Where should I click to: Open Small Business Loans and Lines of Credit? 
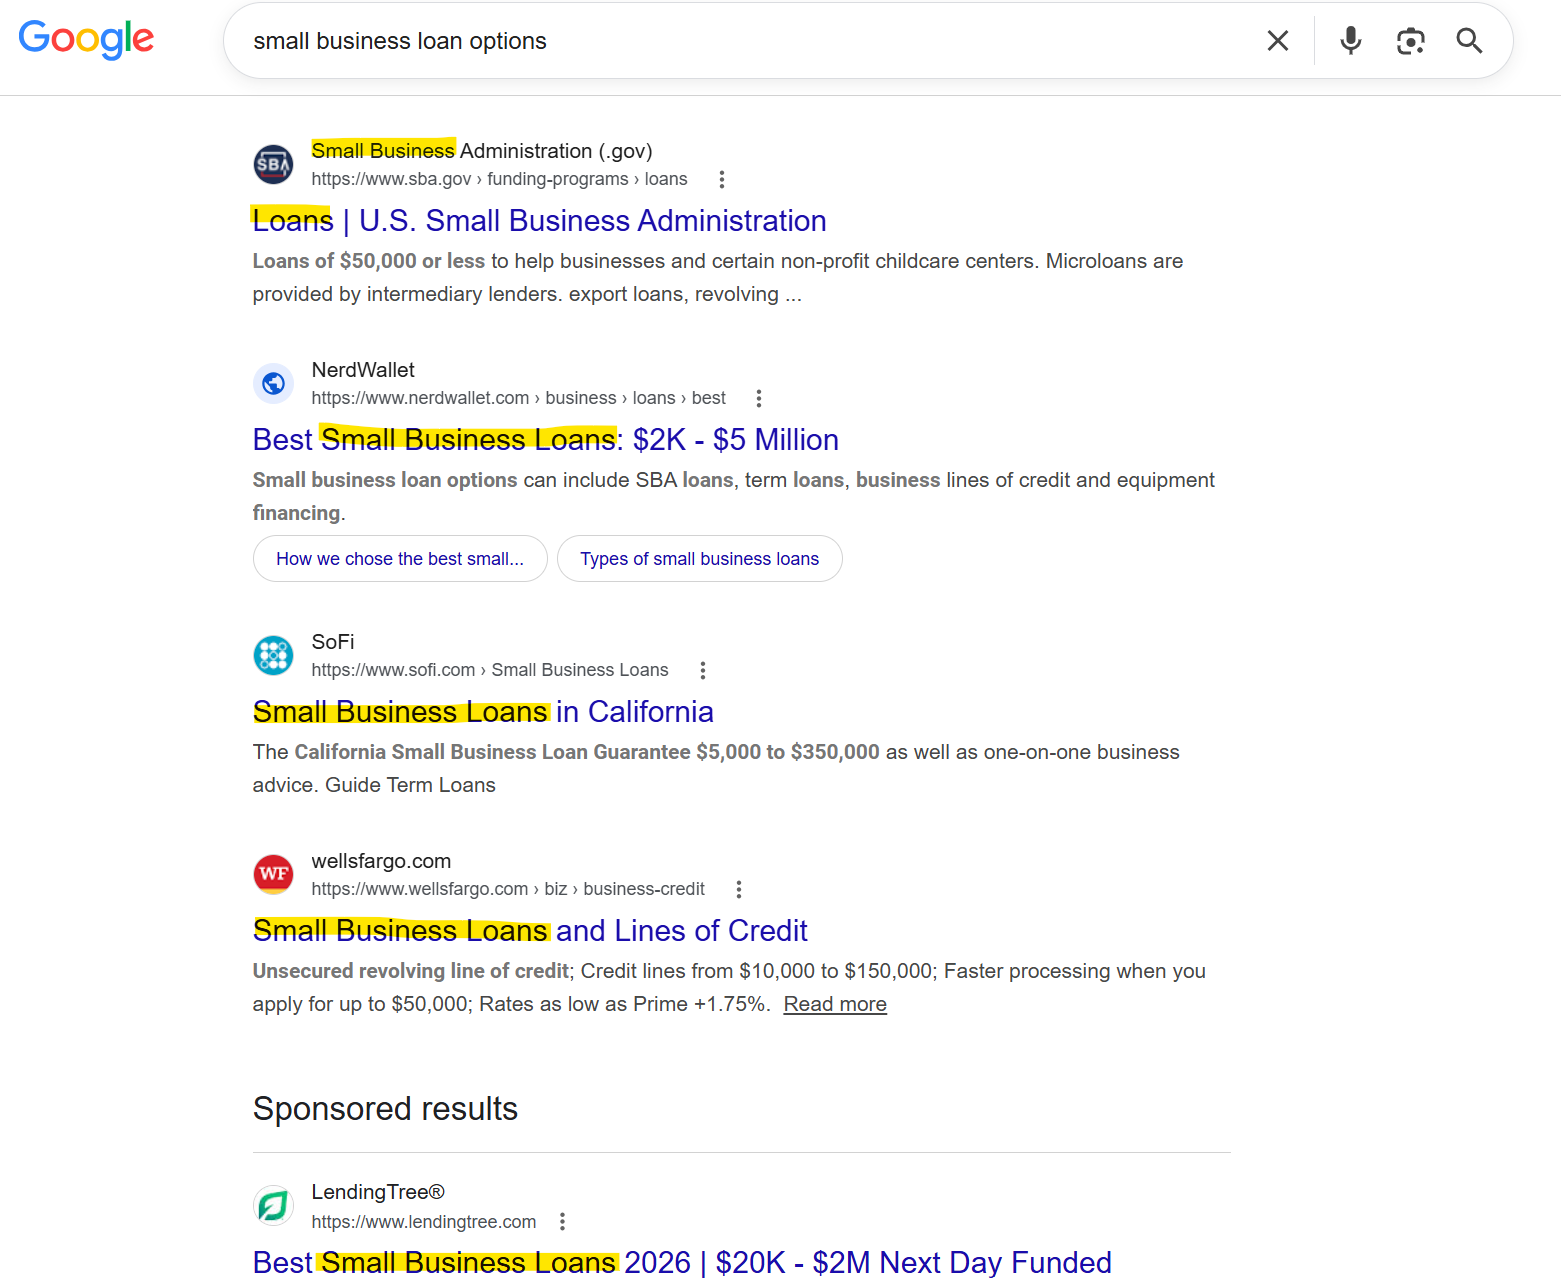pos(530,931)
